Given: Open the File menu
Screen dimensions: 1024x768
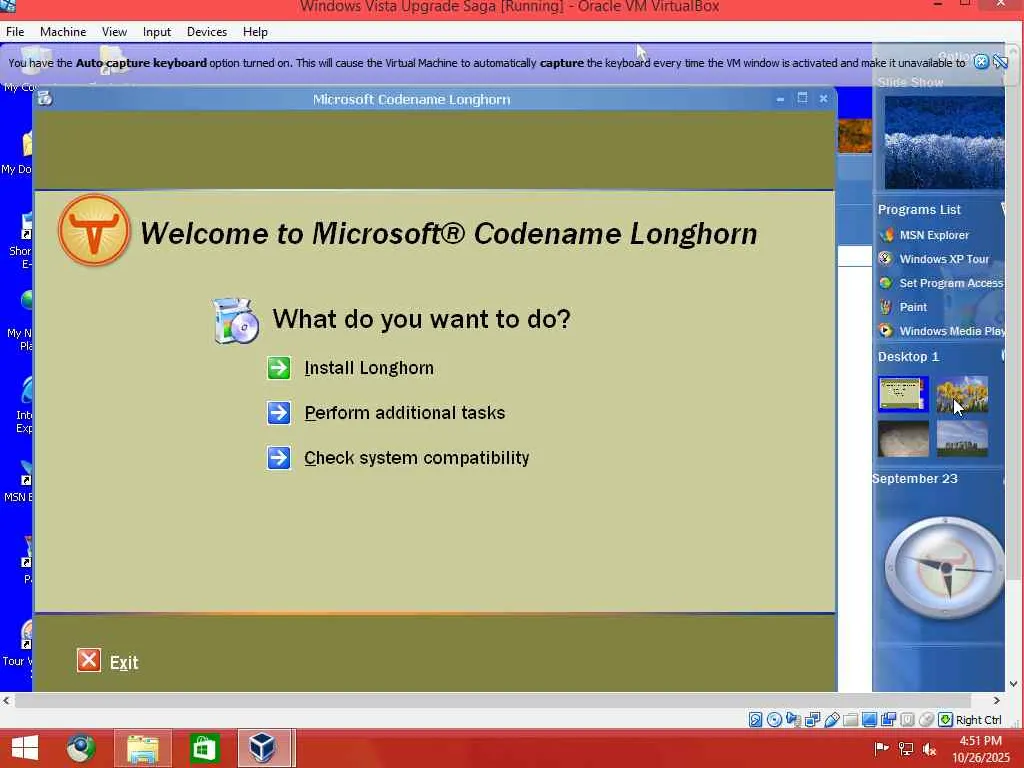Looking at the screenshot, I should pos(15,31).
